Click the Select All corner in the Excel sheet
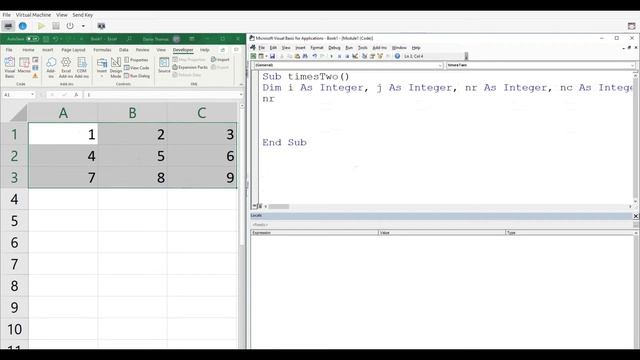 click(x=14, y=113)
